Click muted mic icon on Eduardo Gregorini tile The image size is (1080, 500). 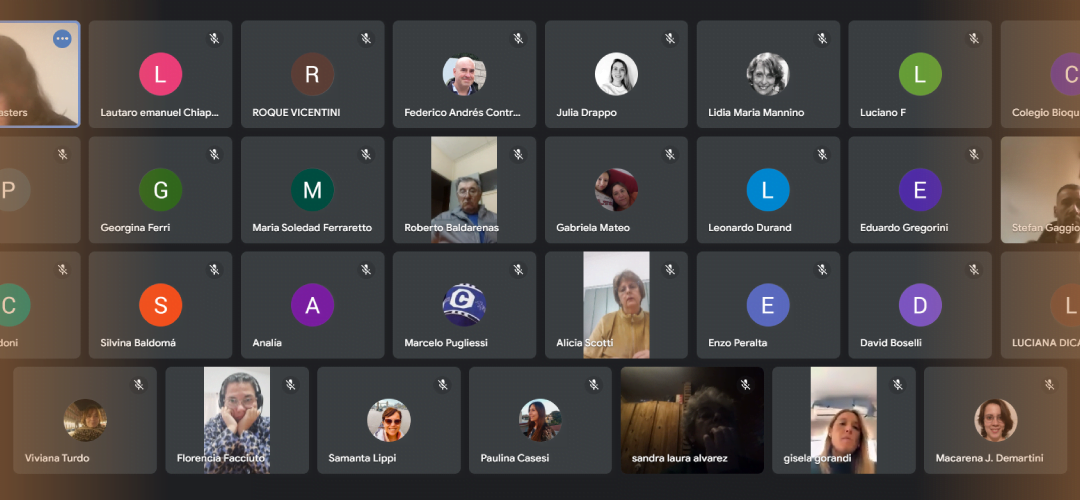(974, 154)
